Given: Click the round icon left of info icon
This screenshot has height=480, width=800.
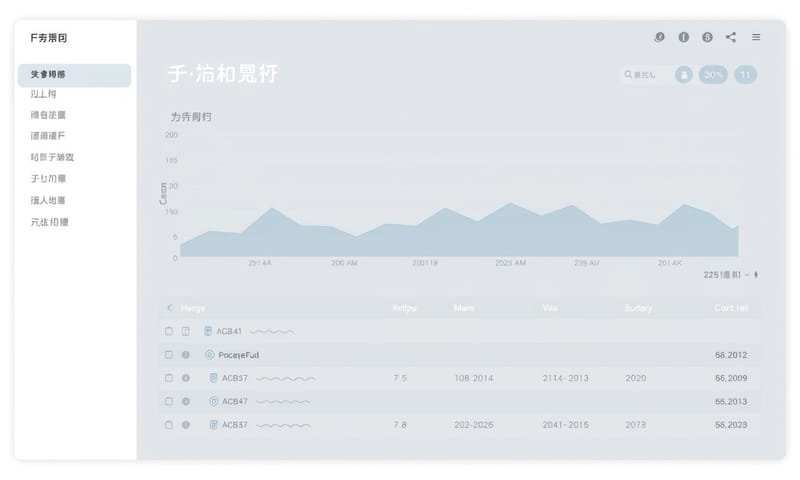Looking at the screenshot, I should [659, 37].
